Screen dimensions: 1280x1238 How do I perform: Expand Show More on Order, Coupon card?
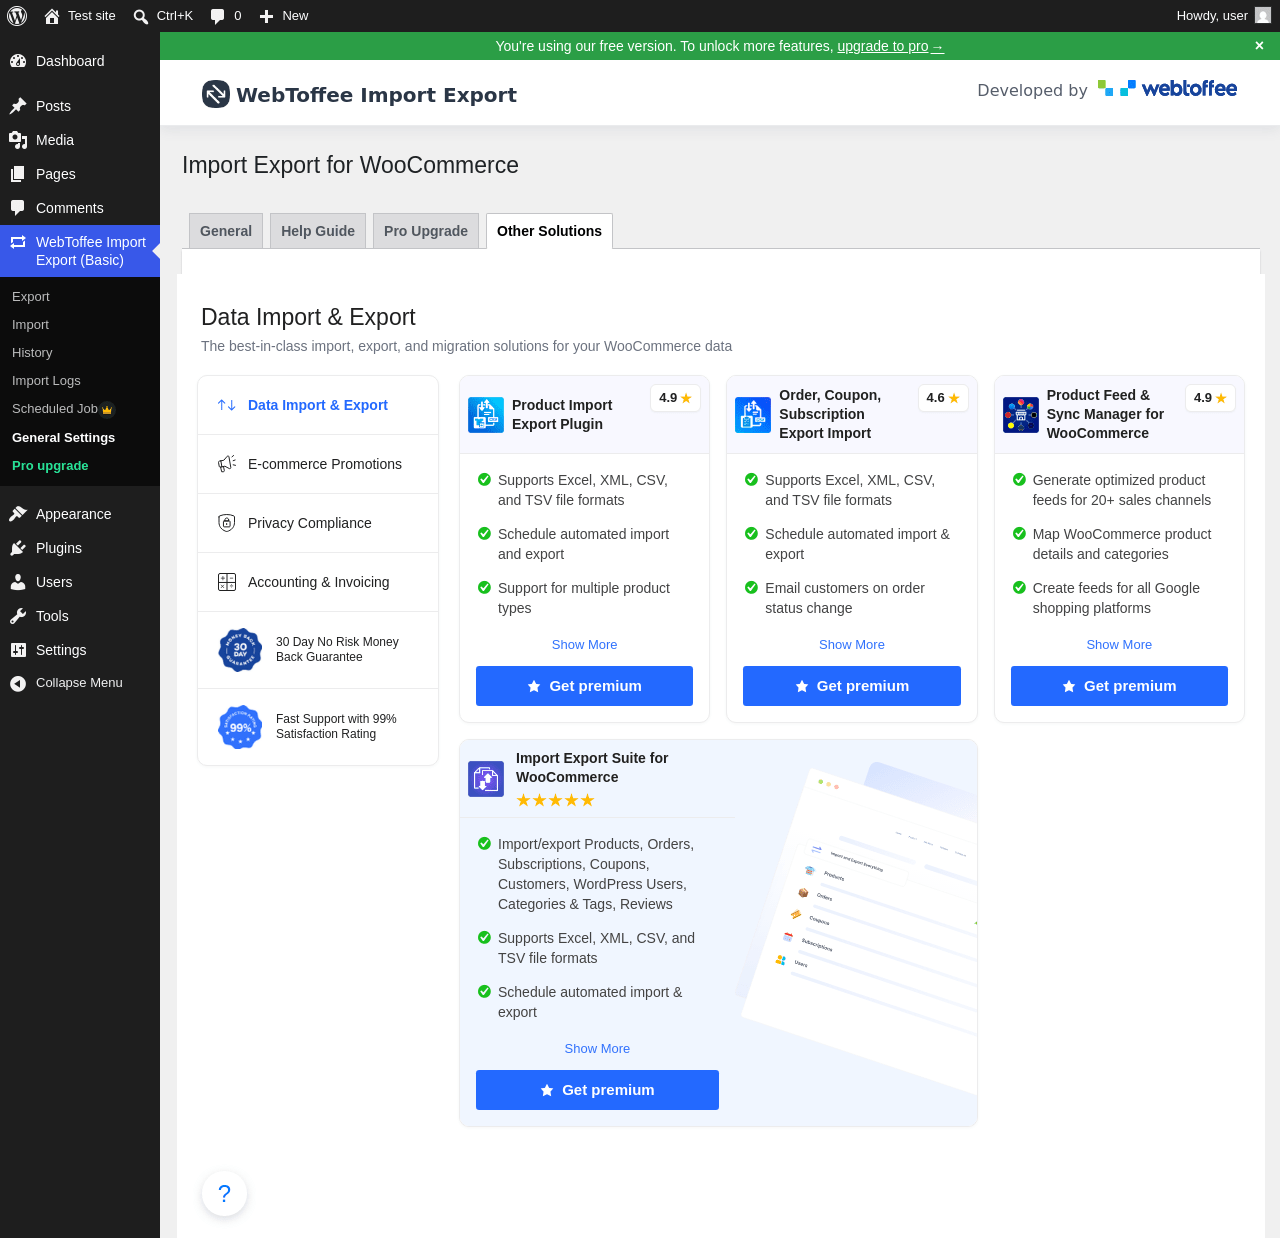(852, 645)
